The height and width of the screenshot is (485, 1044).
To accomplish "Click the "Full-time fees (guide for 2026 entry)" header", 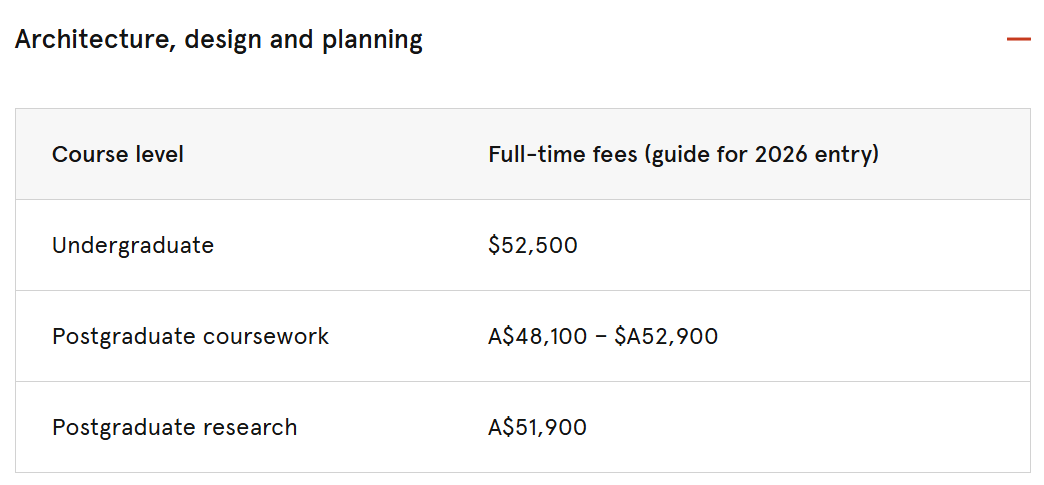I will pos(683,155).
